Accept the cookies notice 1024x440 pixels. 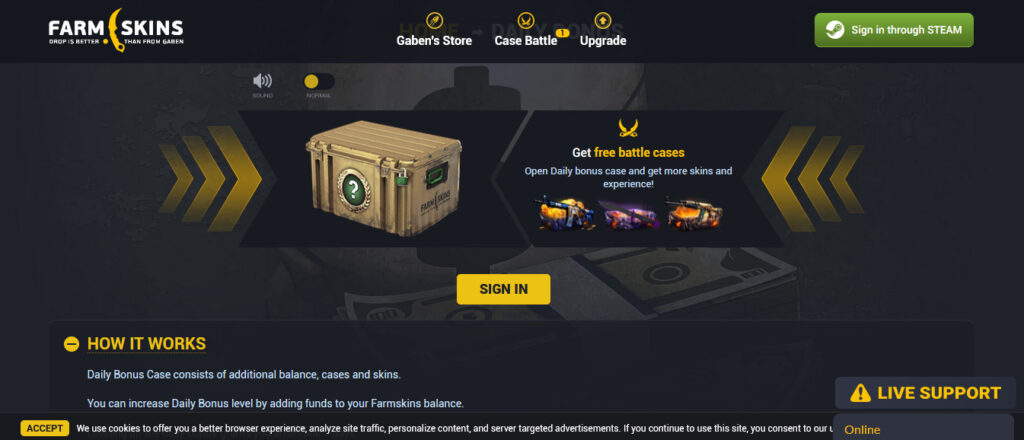click(x=45, y=428)
